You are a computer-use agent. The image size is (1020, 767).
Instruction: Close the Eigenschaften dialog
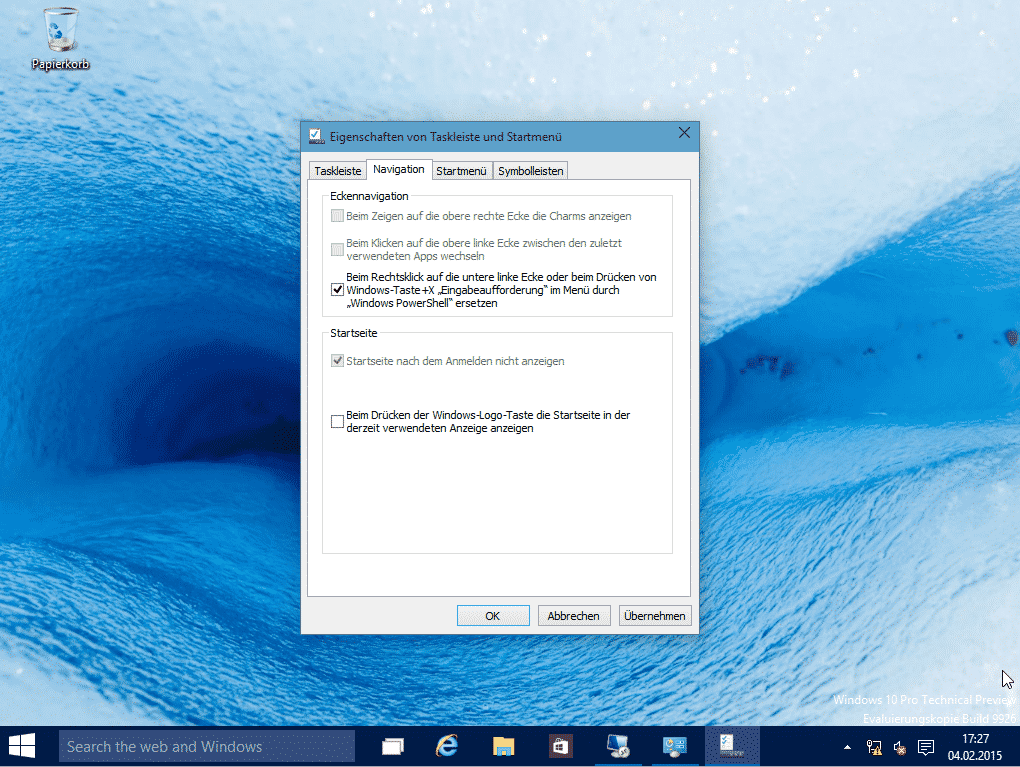tap(684, 133)
